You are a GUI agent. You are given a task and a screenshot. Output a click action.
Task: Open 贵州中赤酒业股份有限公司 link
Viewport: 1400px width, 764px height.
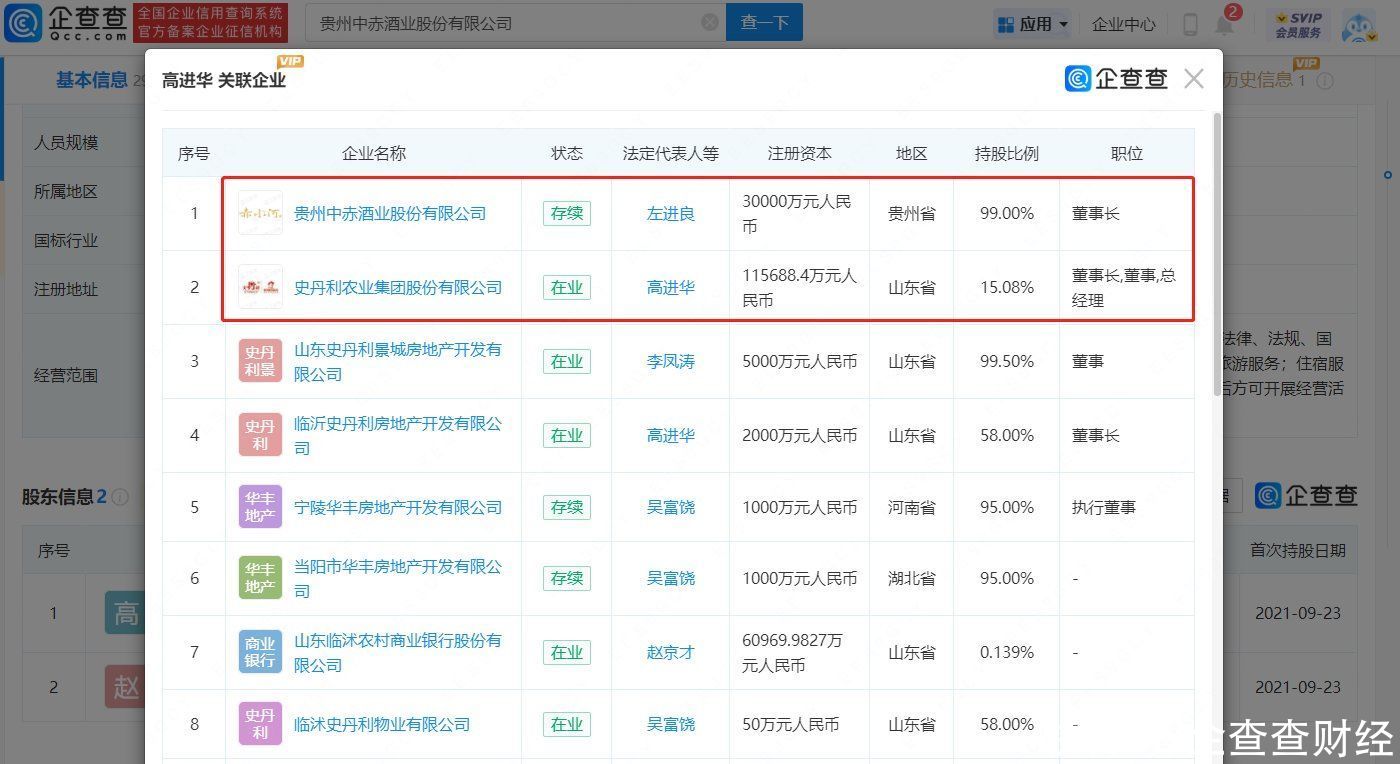(390, 213)
